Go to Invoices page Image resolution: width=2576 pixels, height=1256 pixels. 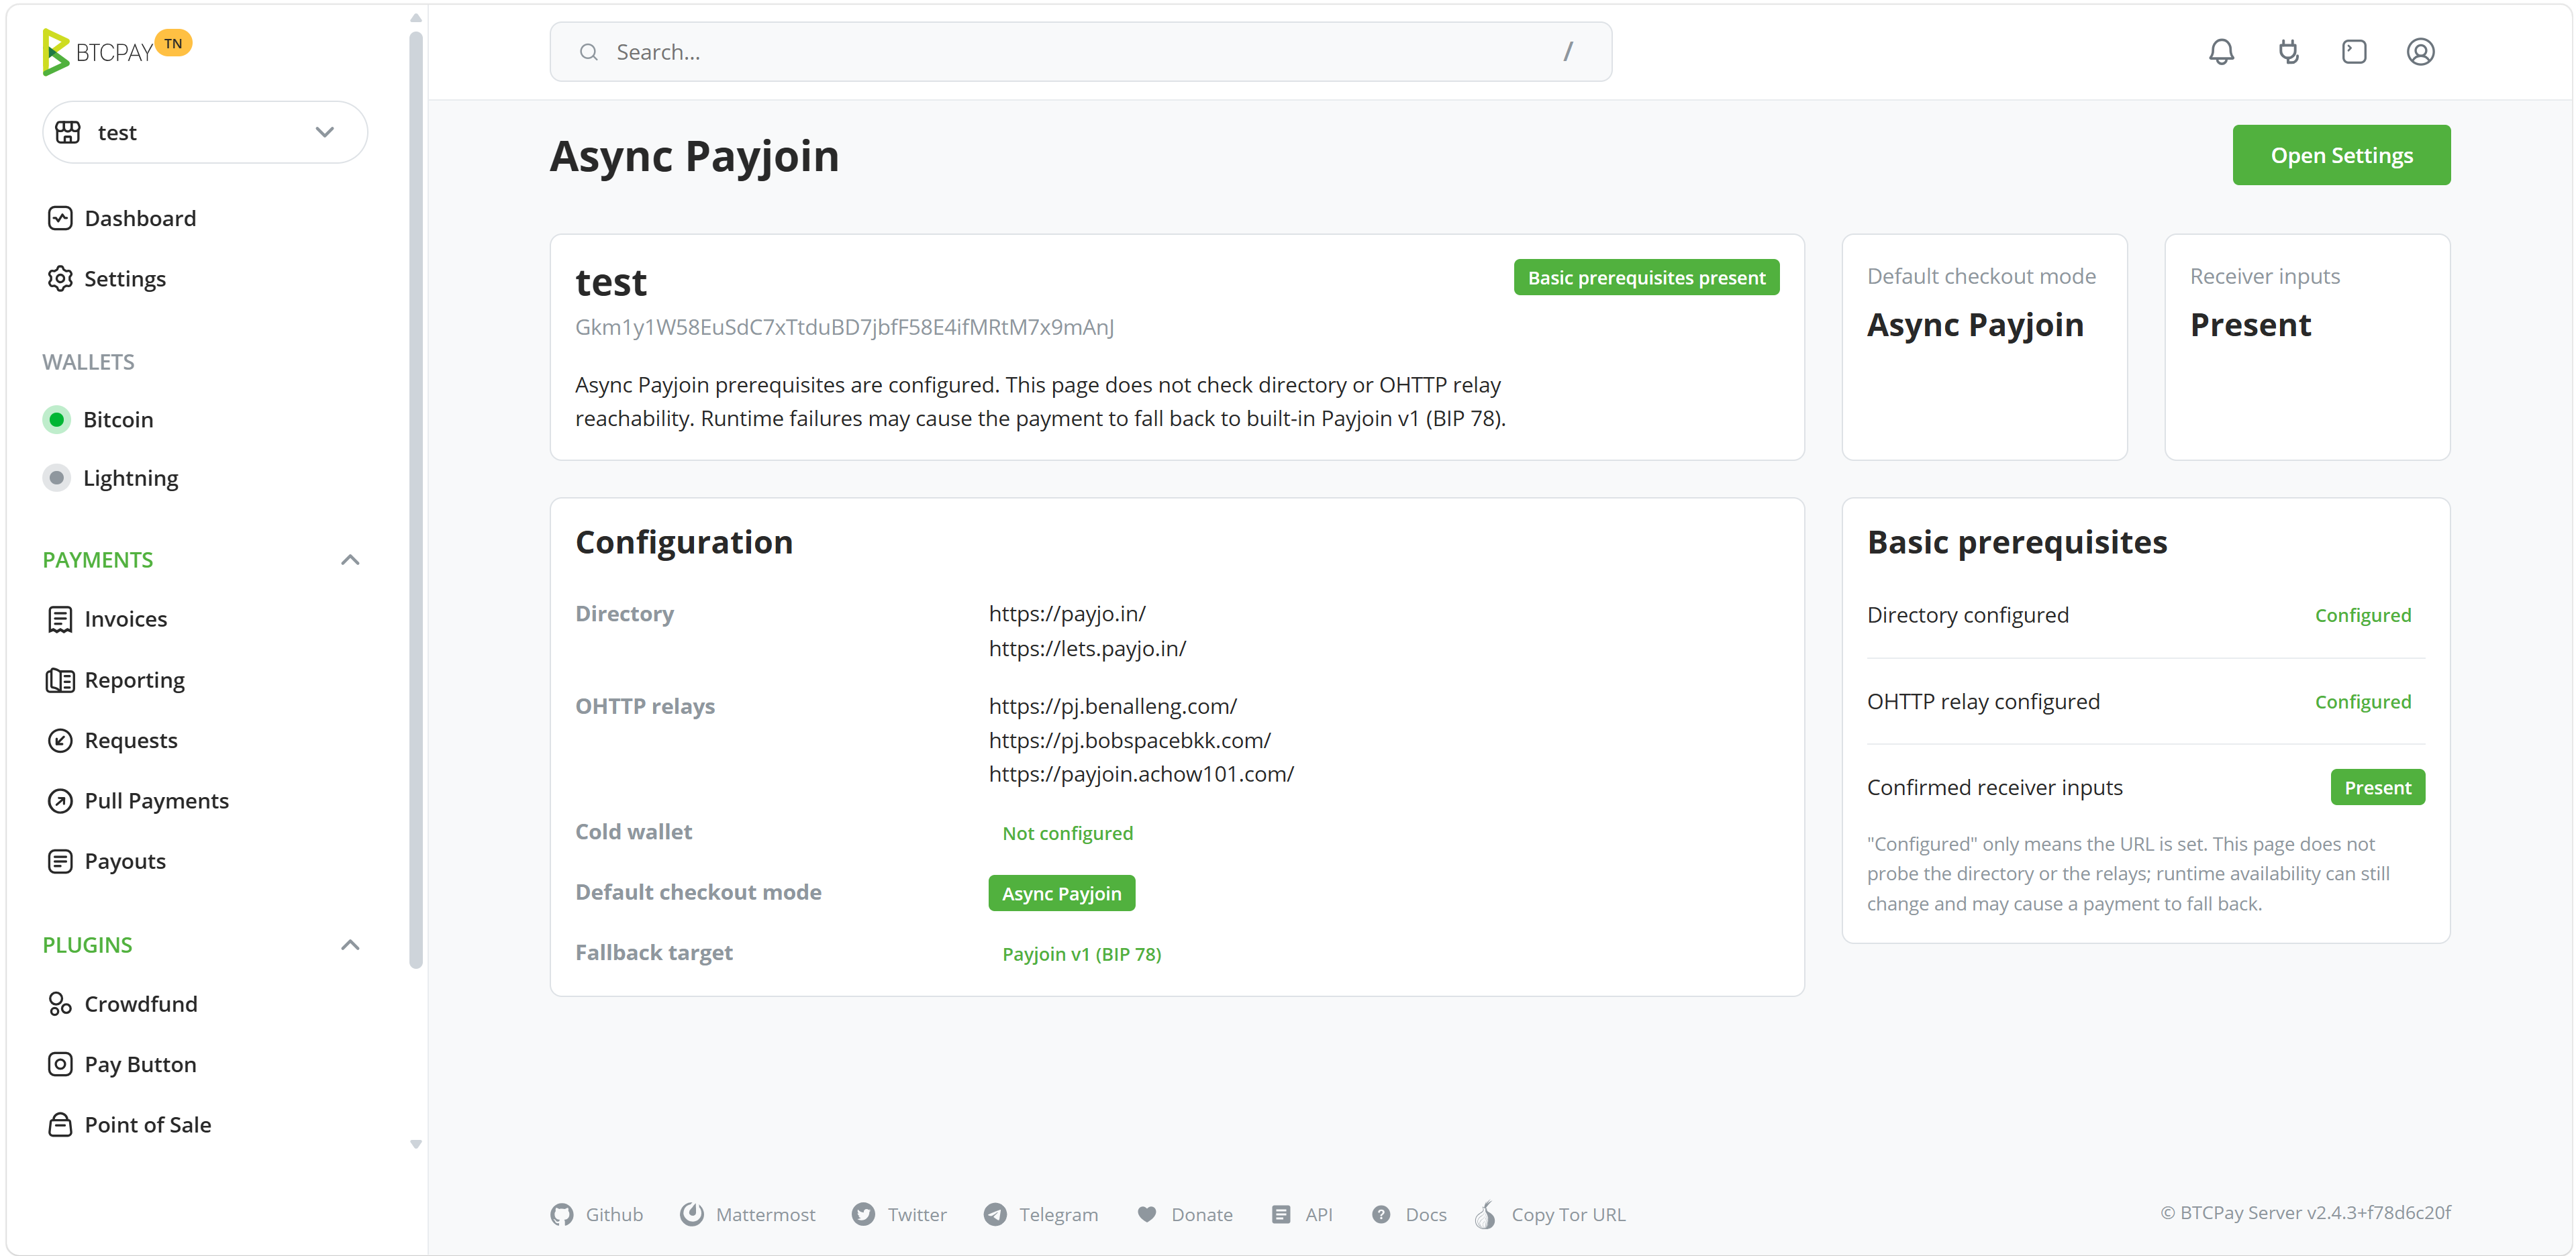point(107,619)
